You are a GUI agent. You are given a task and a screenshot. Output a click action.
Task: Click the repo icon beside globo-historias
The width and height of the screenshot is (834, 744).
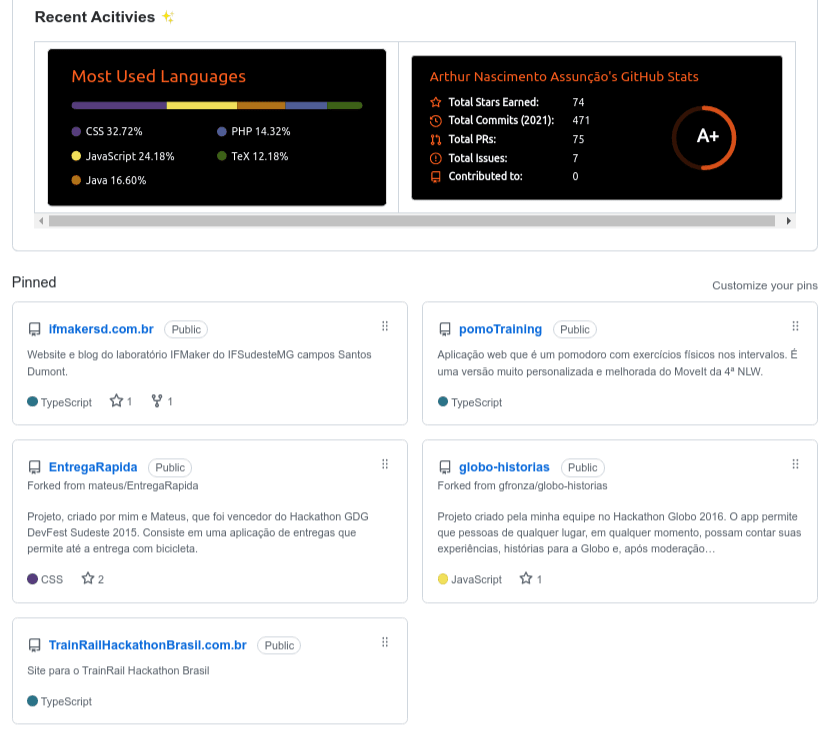tap(445, 467)
